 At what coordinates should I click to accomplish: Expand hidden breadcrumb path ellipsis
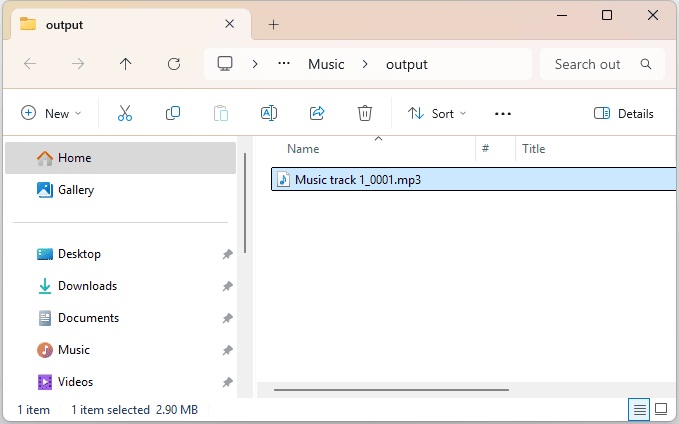tap(284, 64)
